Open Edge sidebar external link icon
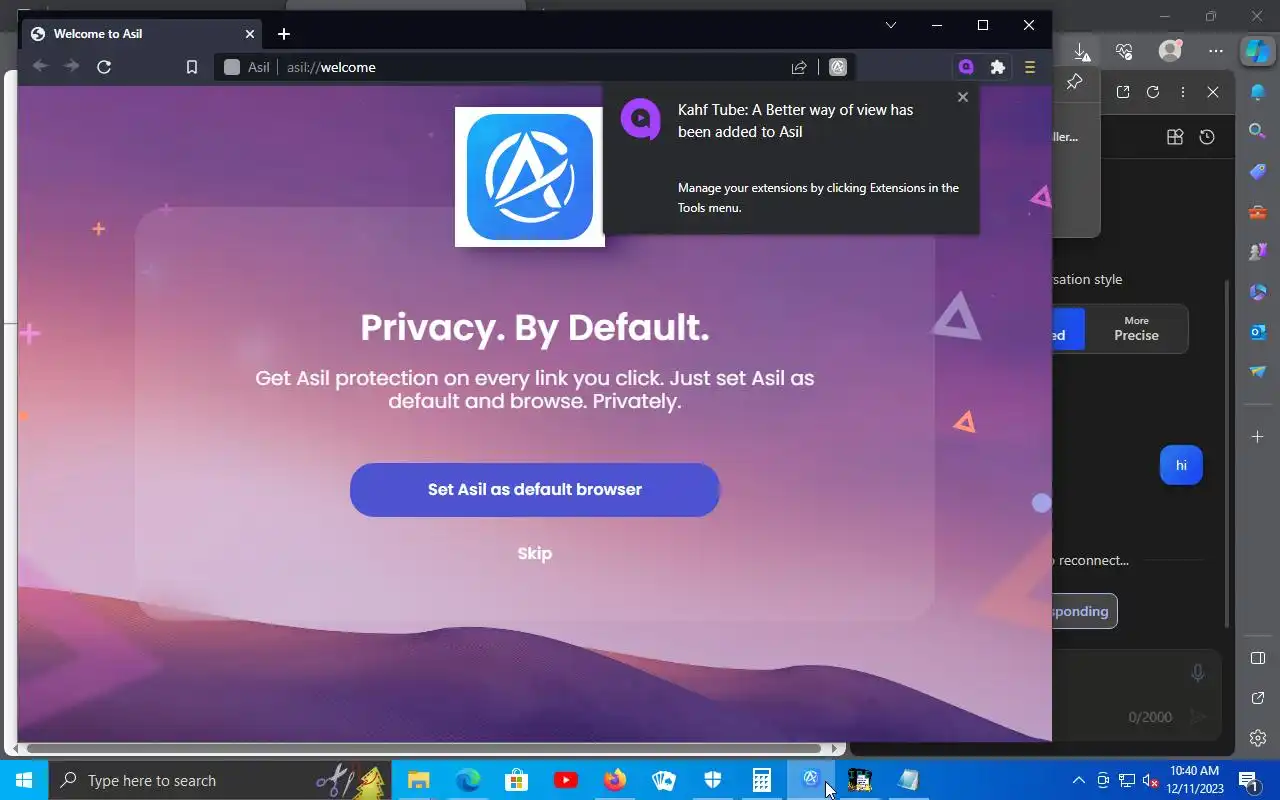This screenshot has height=800, width=1280. click(x=1258, y=698)
